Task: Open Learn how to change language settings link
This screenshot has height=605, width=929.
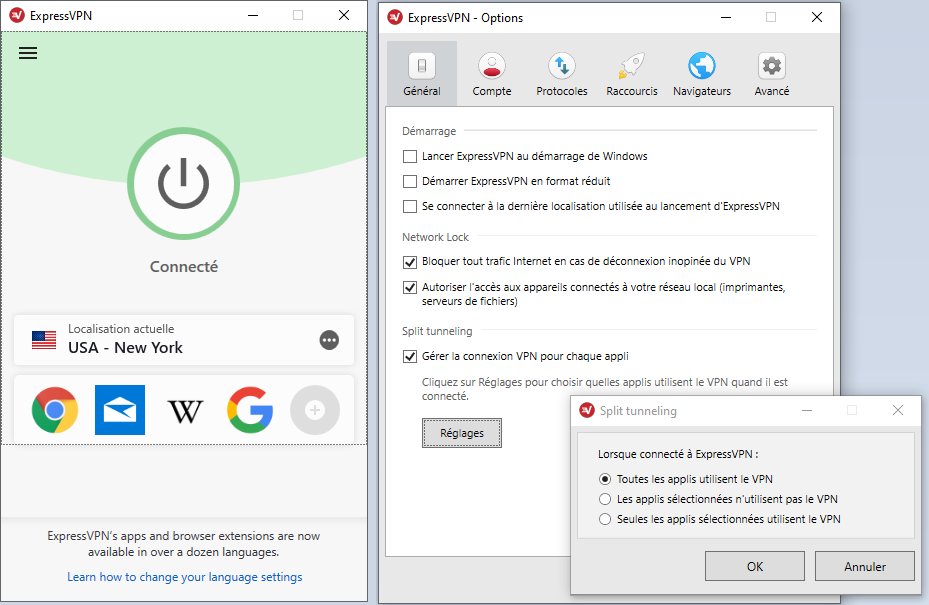Action: click(184, 577)
